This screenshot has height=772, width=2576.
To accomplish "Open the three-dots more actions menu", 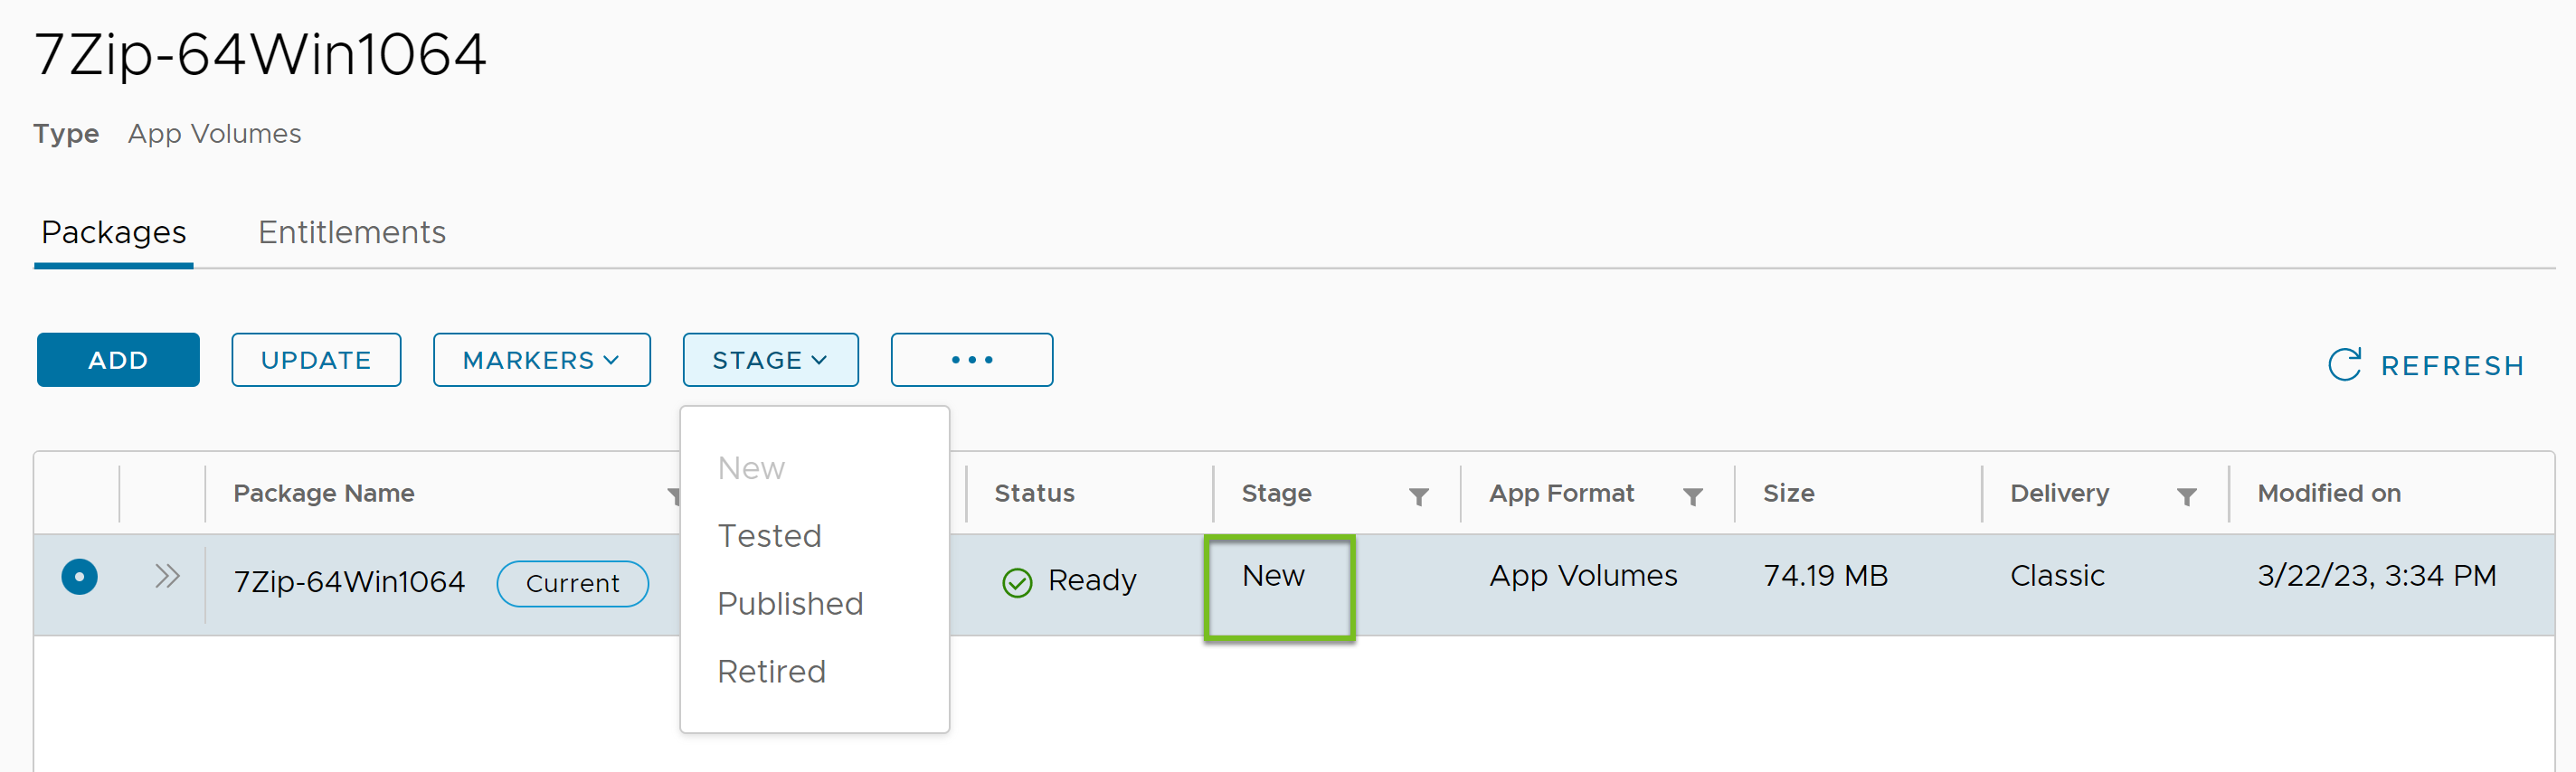I will 971,360.
